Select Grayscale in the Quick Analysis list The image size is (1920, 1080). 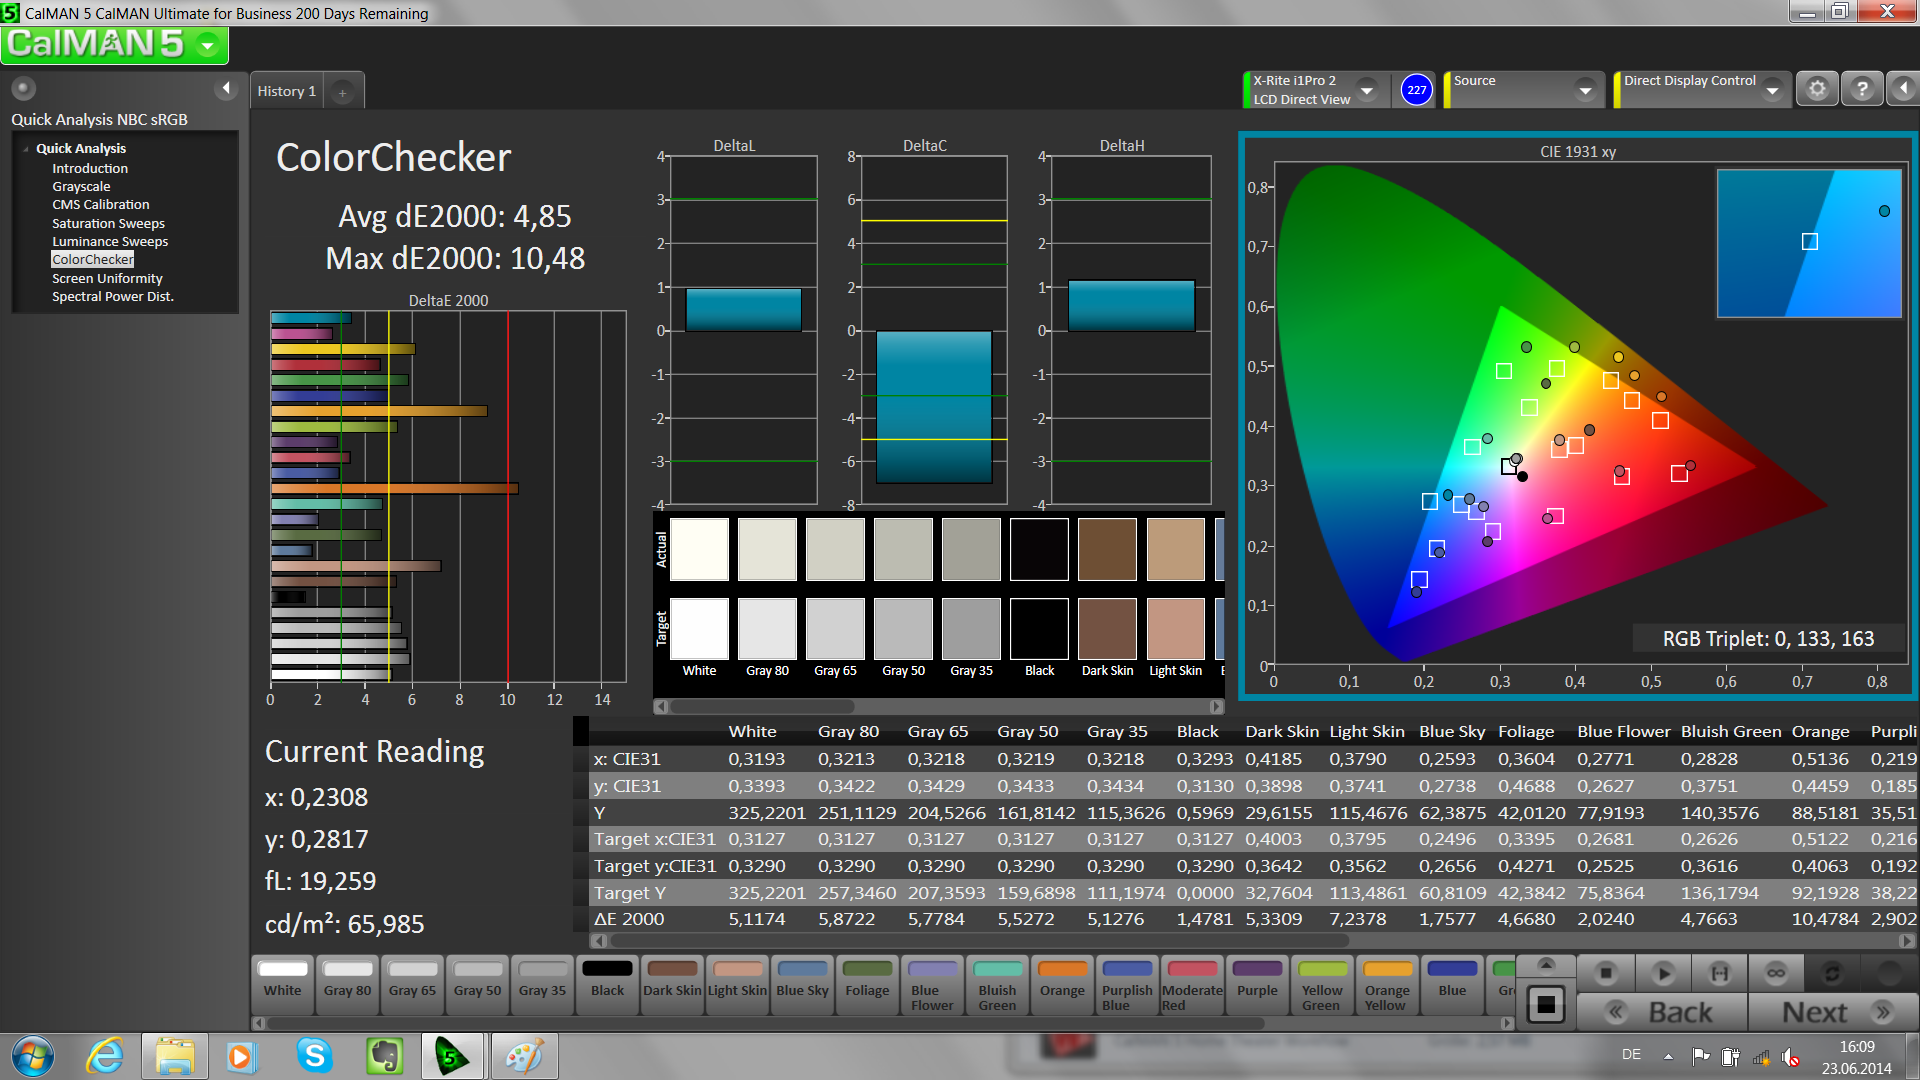[x=81, y=186]
